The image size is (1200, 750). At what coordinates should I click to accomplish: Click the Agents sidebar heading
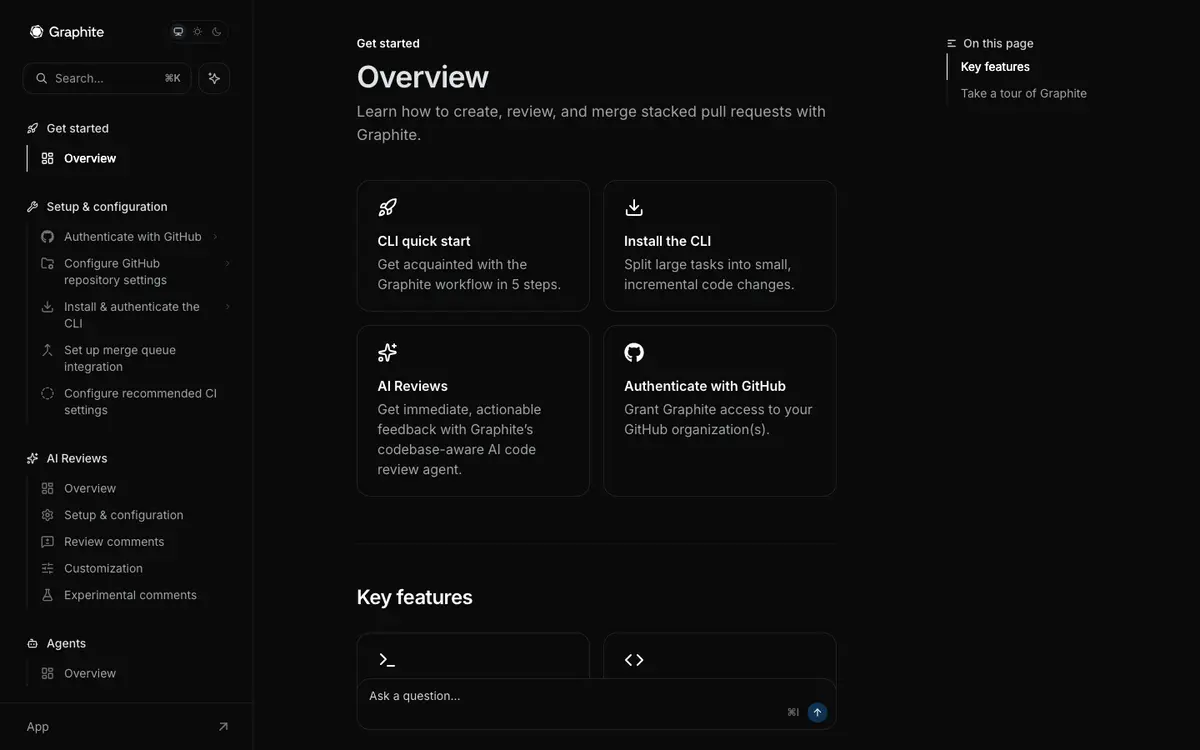click(66, 643)
